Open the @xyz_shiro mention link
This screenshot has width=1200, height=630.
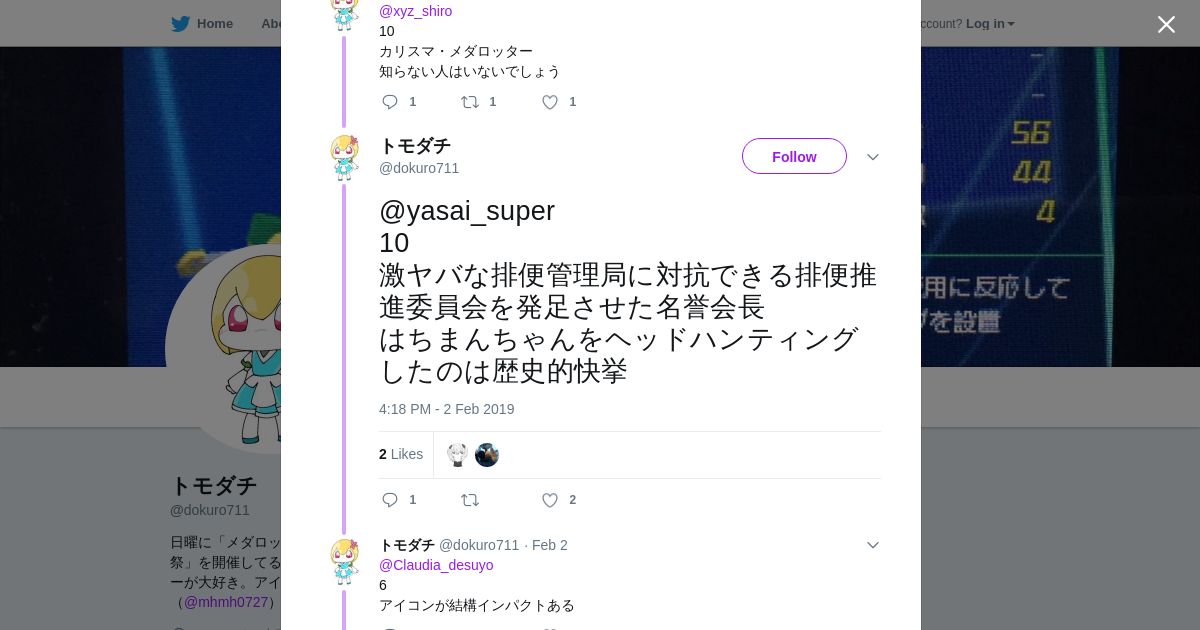click(415, 11)
